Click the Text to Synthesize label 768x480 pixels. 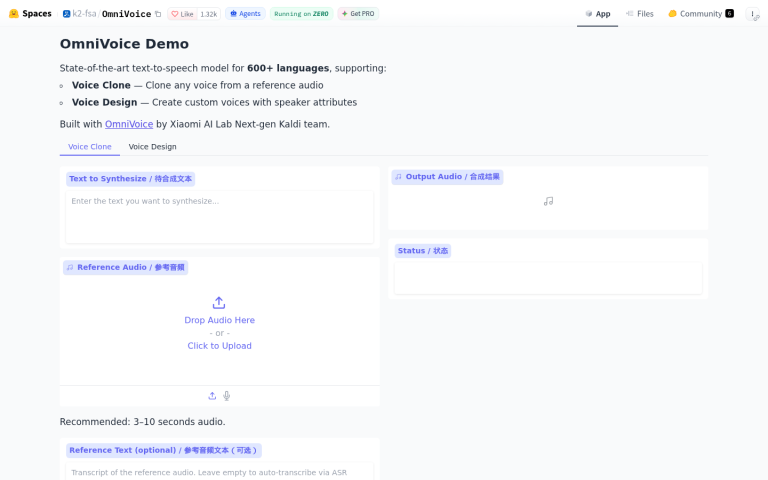pyautogui.click(x=130, y=179)
